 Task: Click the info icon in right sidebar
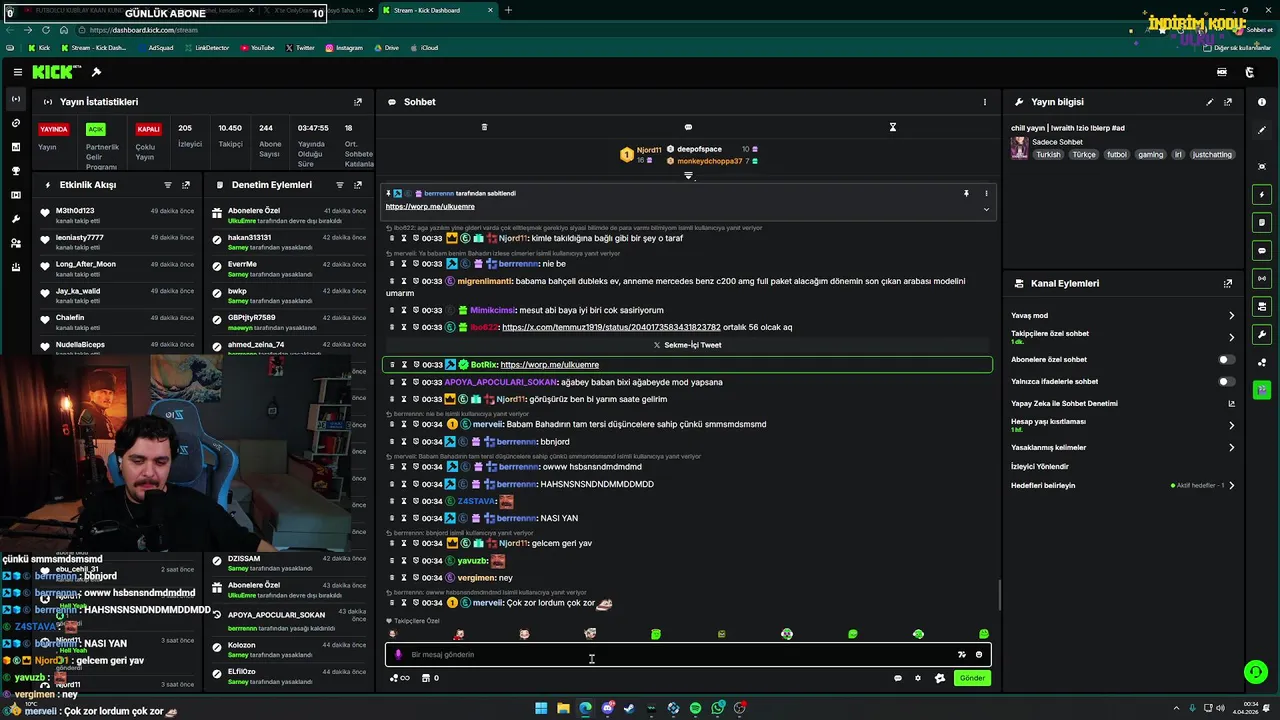coord(1262,102)
